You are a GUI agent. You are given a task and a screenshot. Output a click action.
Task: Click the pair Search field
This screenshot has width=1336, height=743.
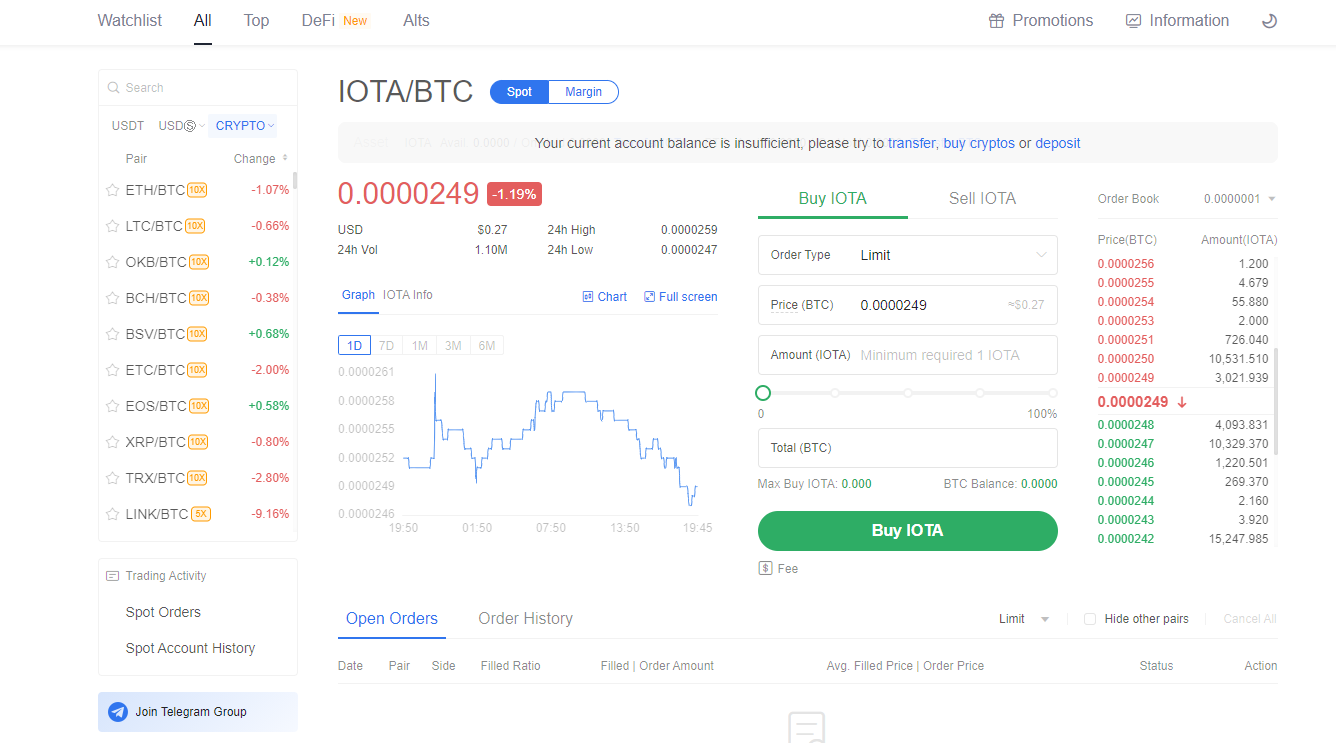click(x=198, y=88)
